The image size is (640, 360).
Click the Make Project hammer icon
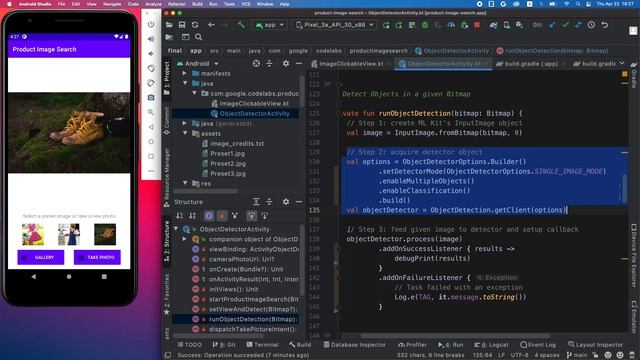tap(241, 25)
